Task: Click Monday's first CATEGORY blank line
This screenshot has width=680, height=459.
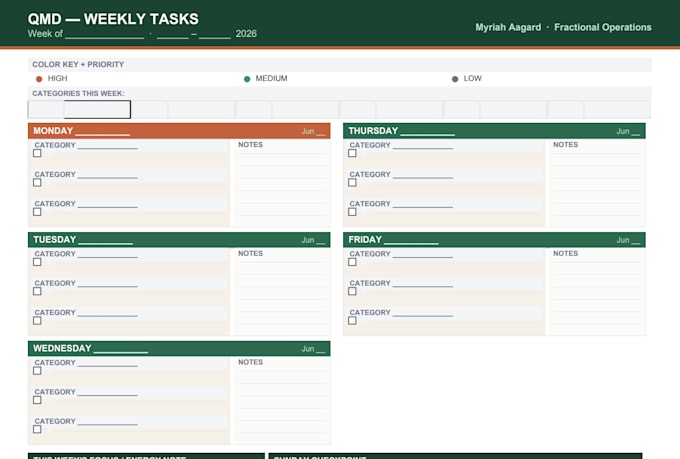Action: point(108,146)
